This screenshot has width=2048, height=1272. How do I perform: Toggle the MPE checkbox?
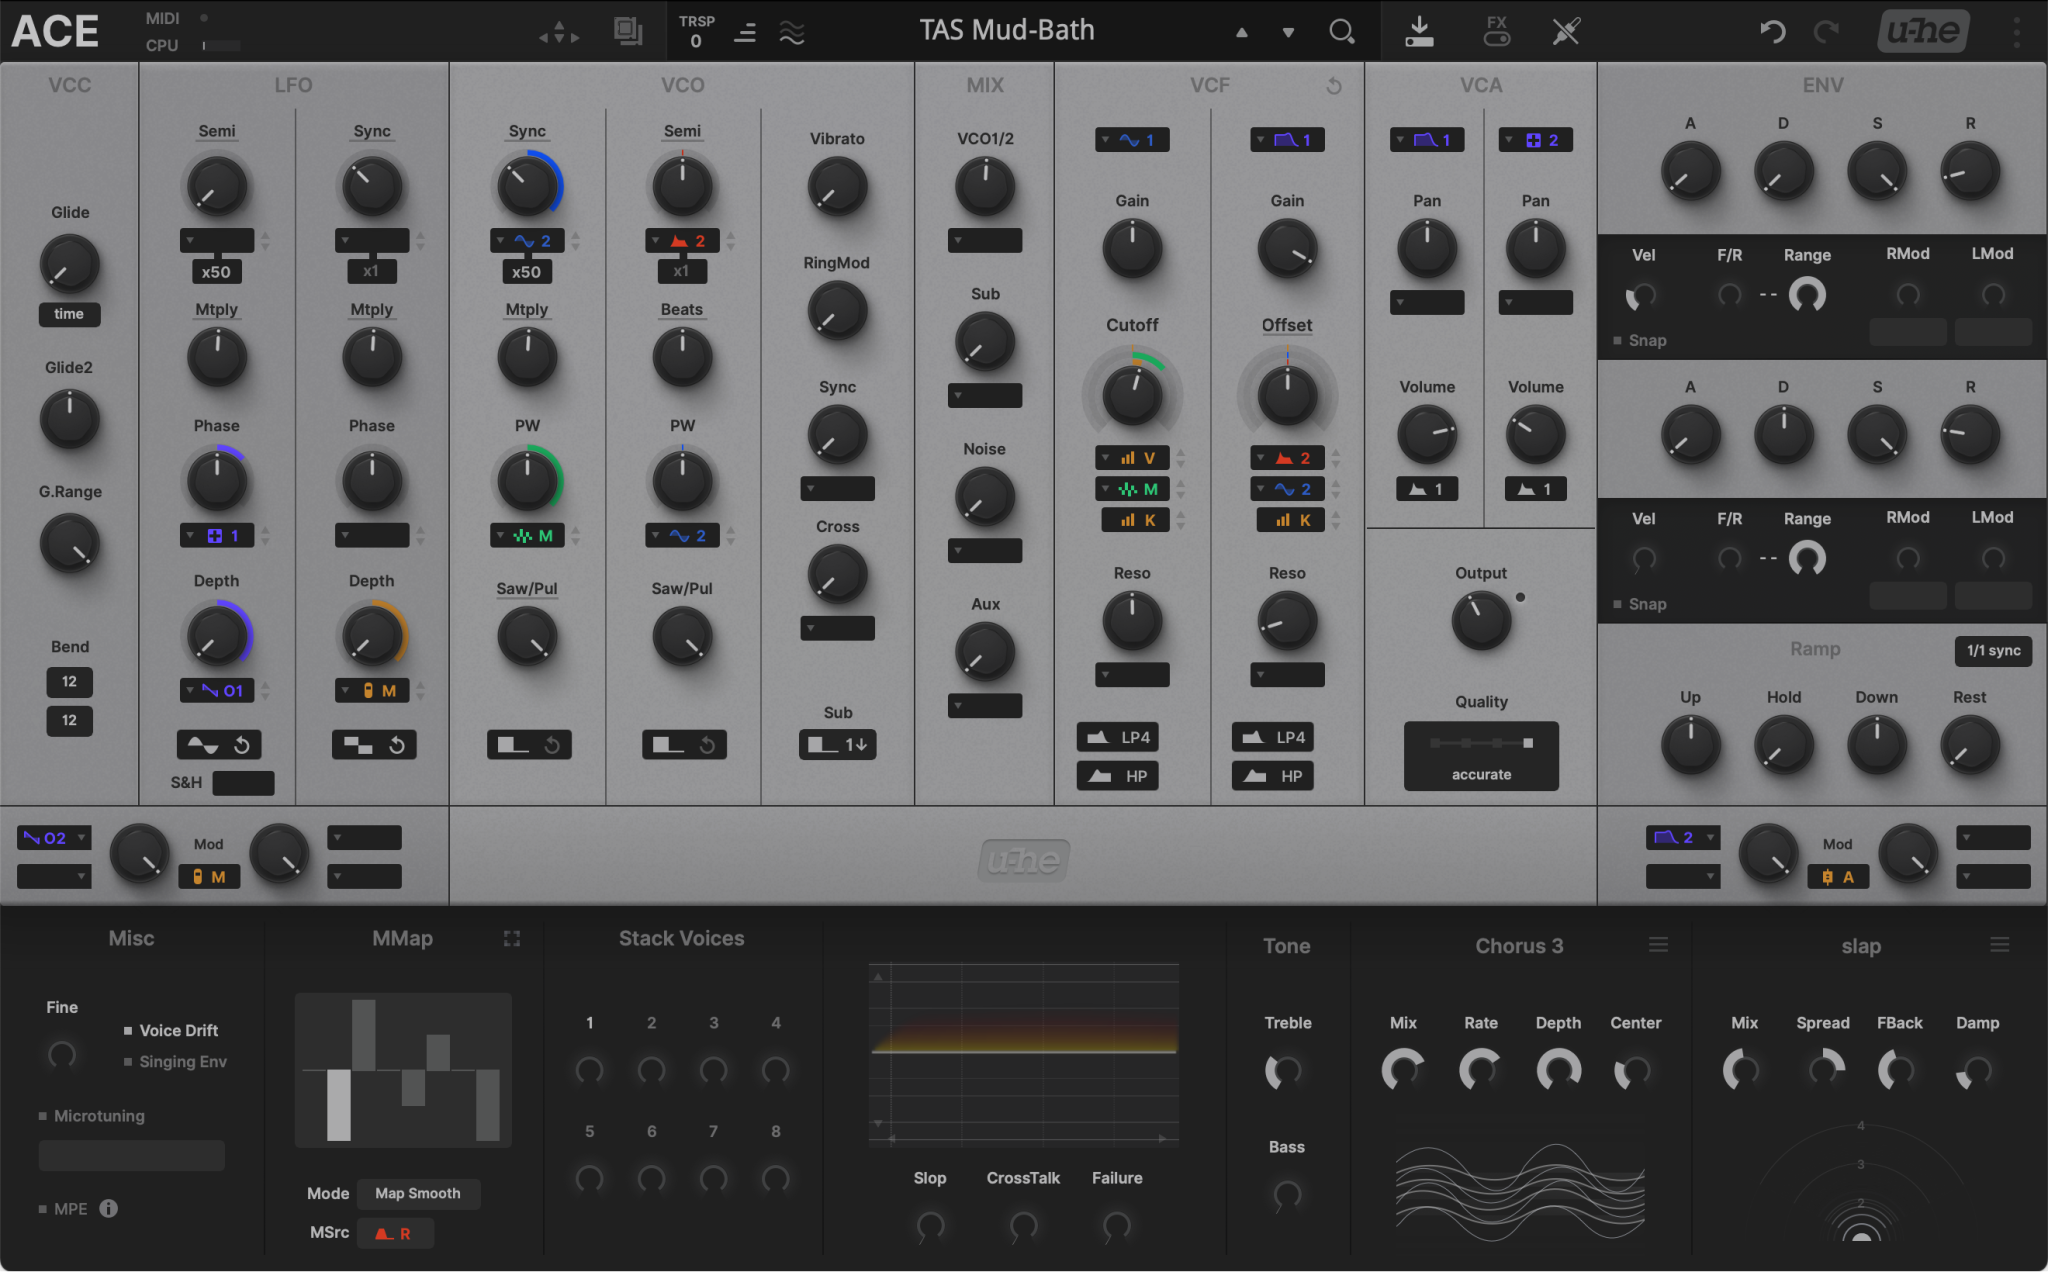[x=43, y=1209]
